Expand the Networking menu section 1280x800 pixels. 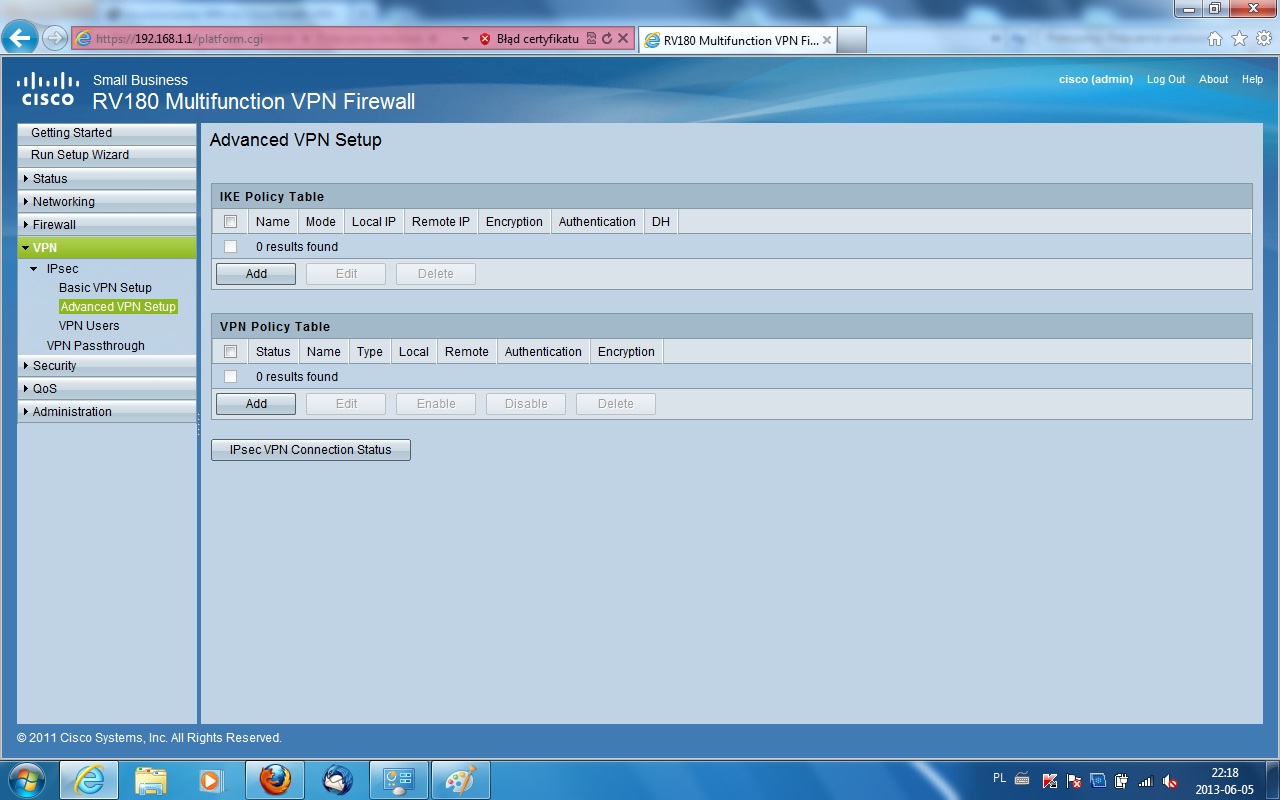click(107, 201)
